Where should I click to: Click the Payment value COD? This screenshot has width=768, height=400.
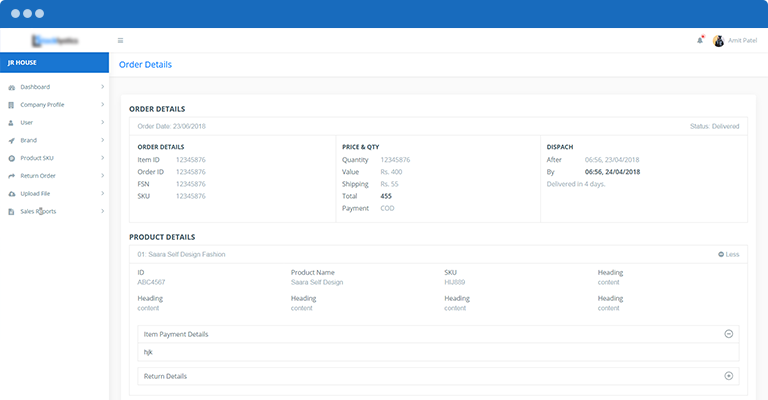coord(387,208)
